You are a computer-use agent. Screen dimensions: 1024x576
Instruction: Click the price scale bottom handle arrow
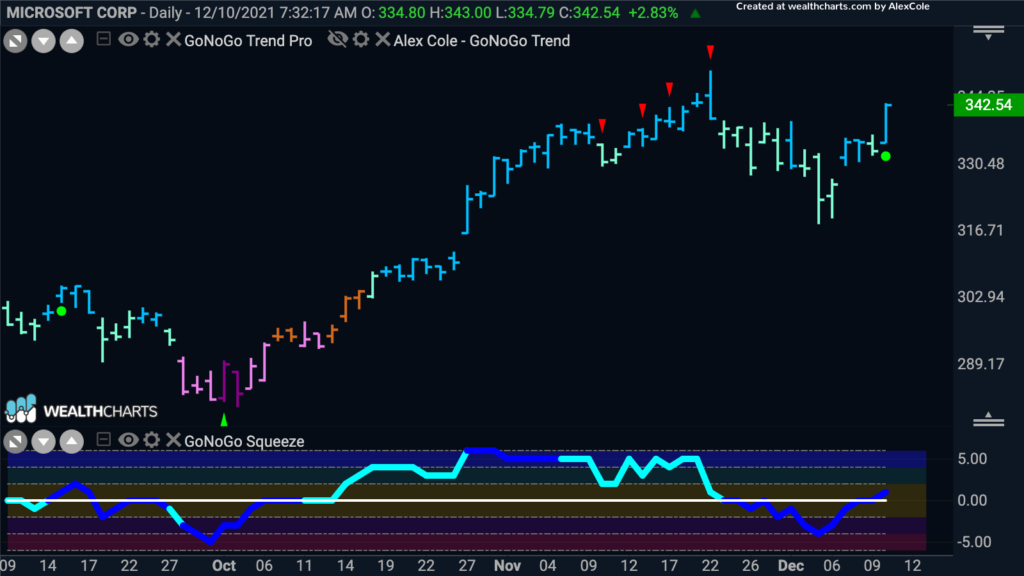click(x=989, y=419)
